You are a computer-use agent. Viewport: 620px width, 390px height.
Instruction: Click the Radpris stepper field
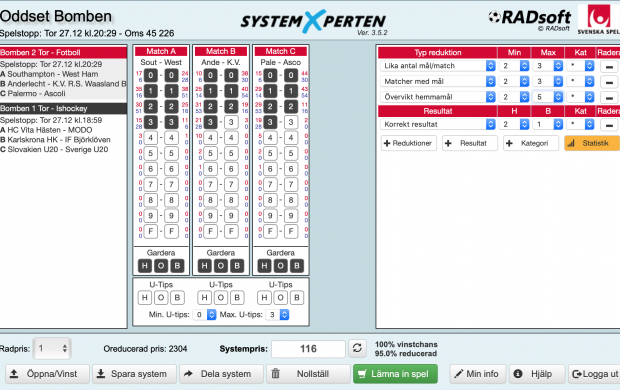click(52, 348)
